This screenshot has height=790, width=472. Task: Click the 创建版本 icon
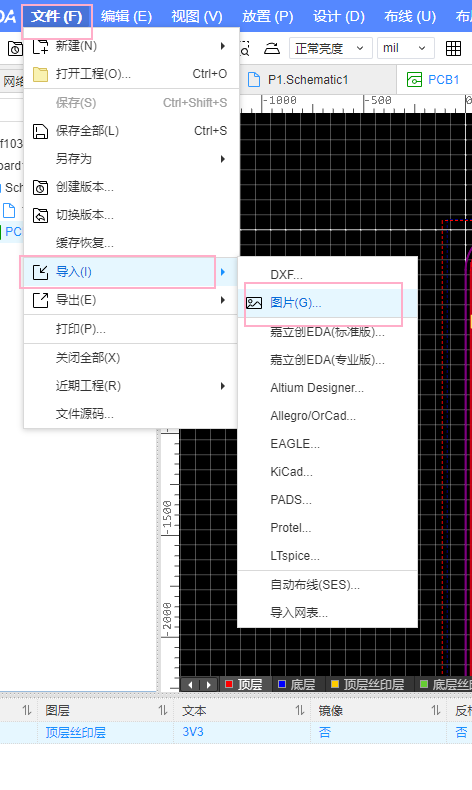pos(40,187)
